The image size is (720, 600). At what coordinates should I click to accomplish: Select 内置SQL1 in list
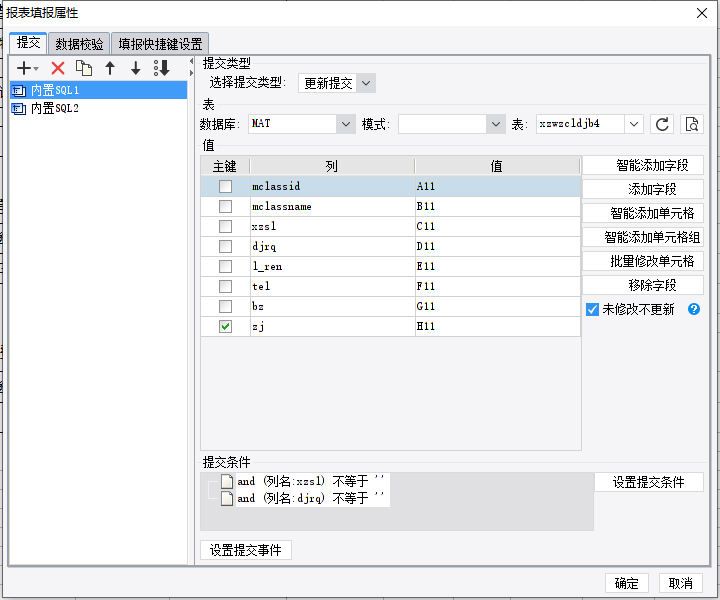98,90
